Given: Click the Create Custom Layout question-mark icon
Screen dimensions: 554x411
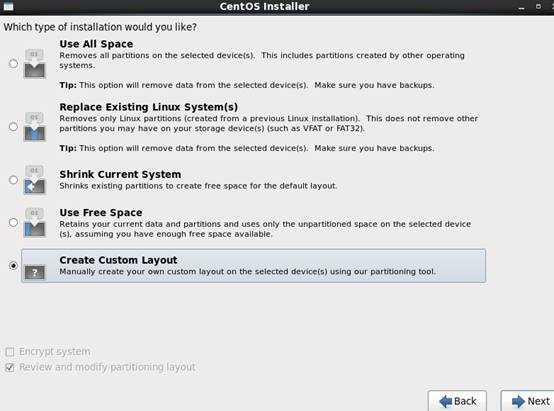Looking at the screenshot, I should 35,272.
